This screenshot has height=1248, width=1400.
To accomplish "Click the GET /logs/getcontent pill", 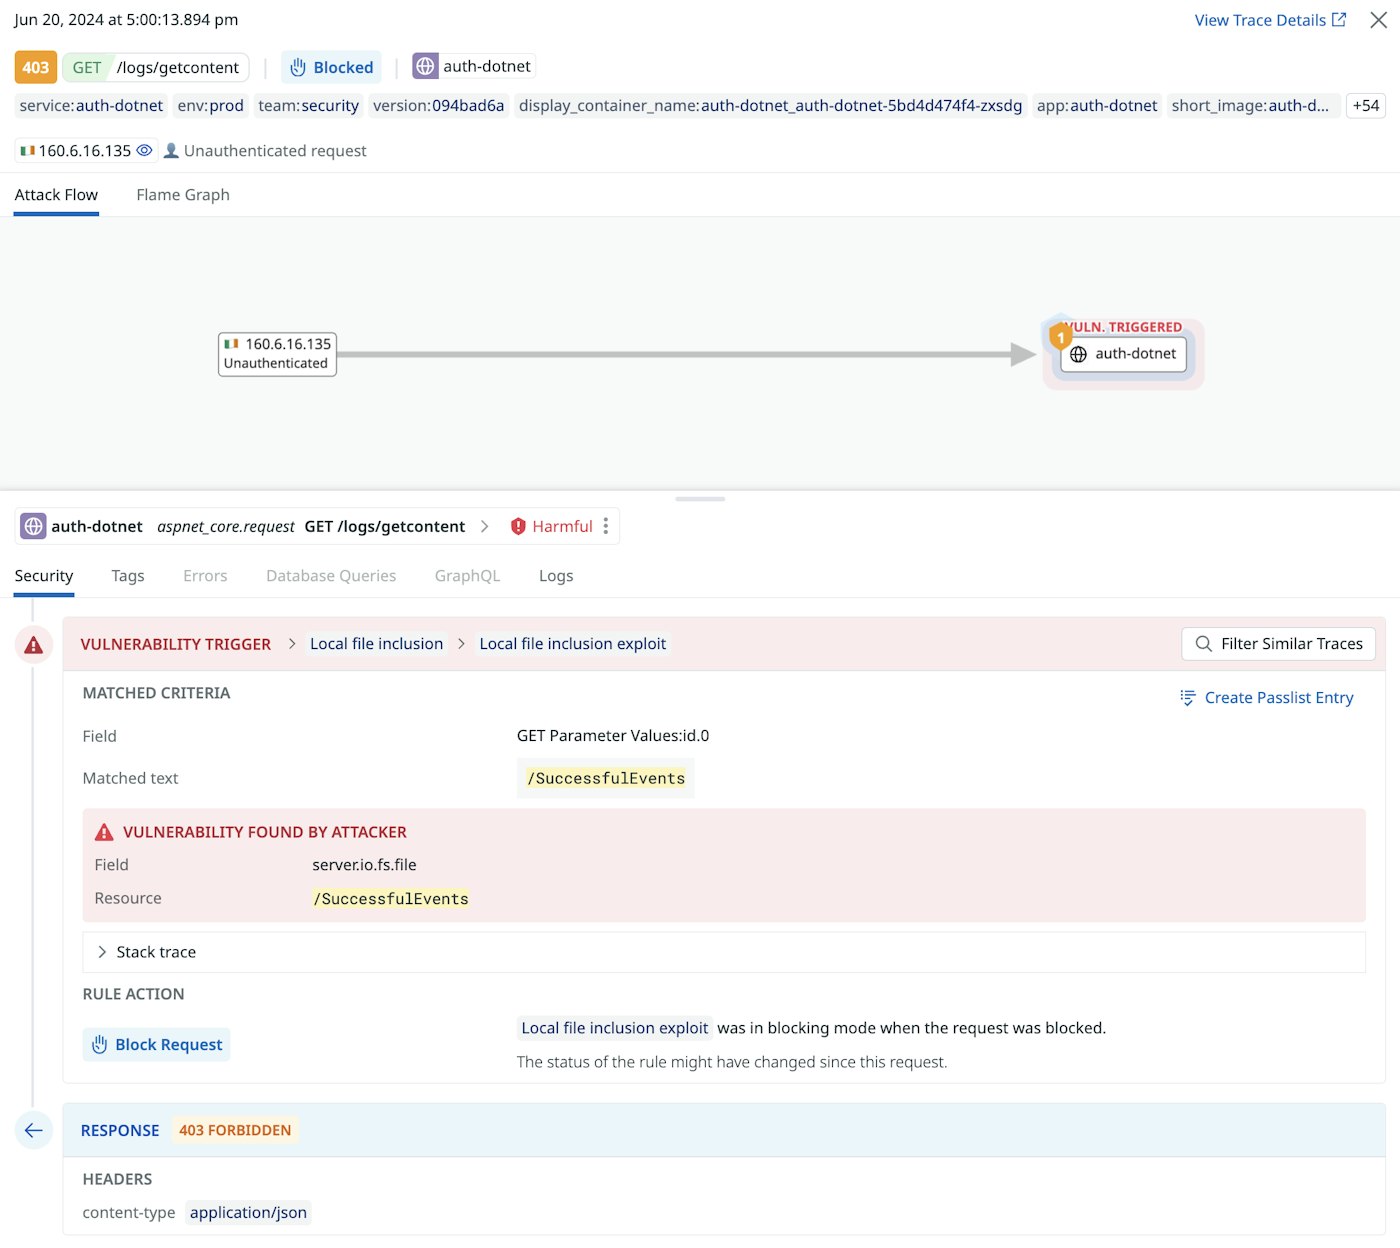I will 156,67.
